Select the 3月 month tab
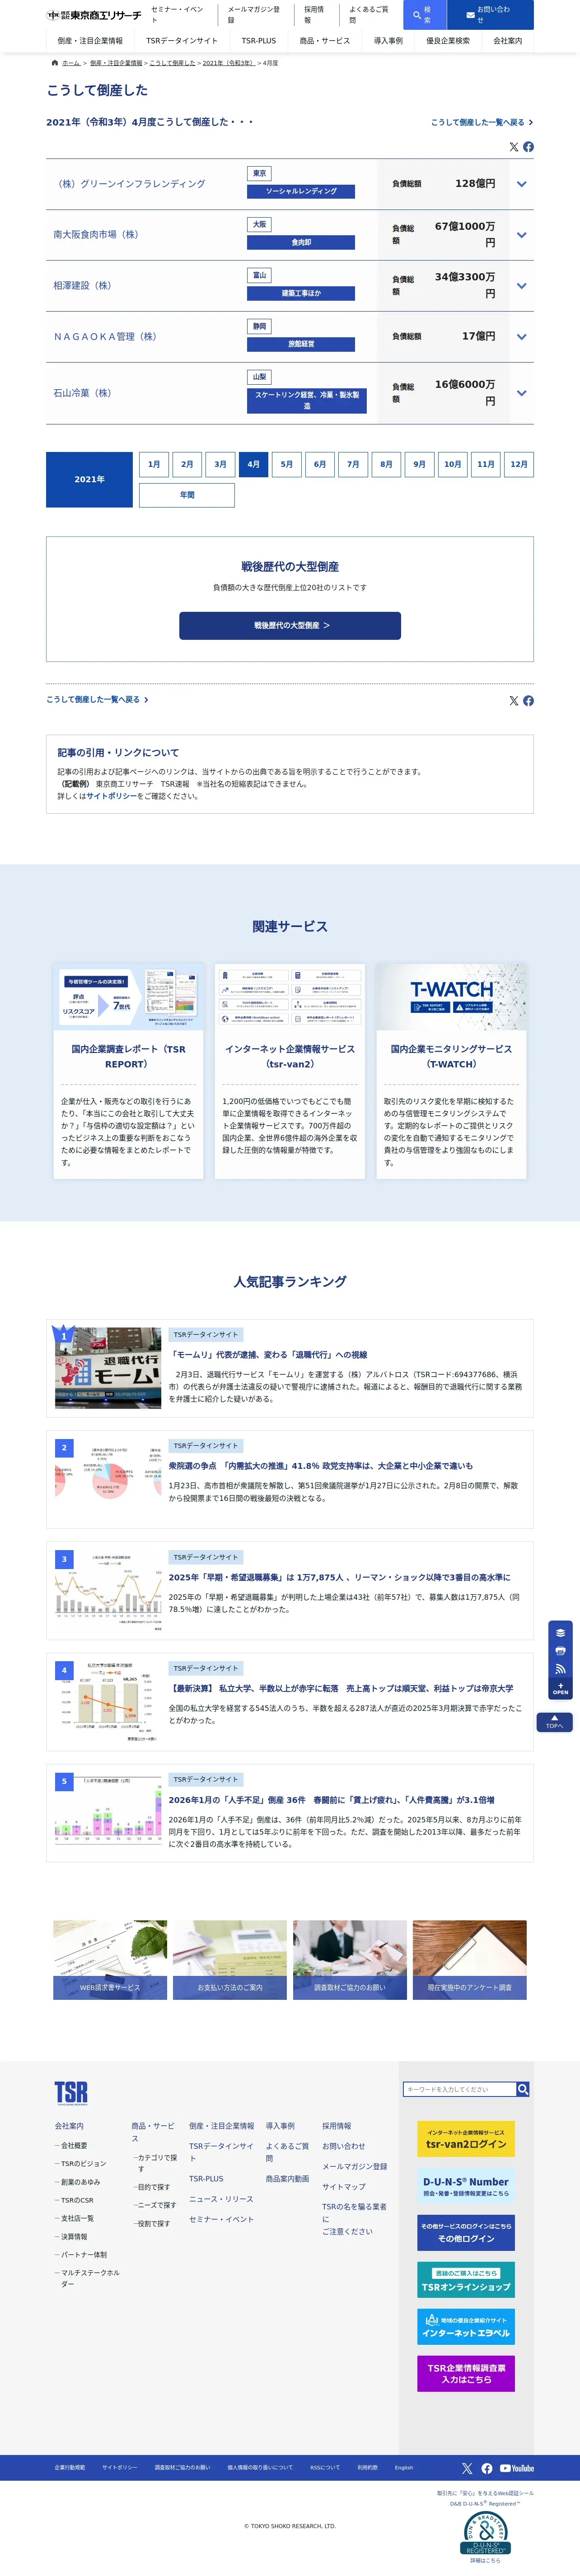This screenshot has height=2576, width=580. tap(220, 464)
